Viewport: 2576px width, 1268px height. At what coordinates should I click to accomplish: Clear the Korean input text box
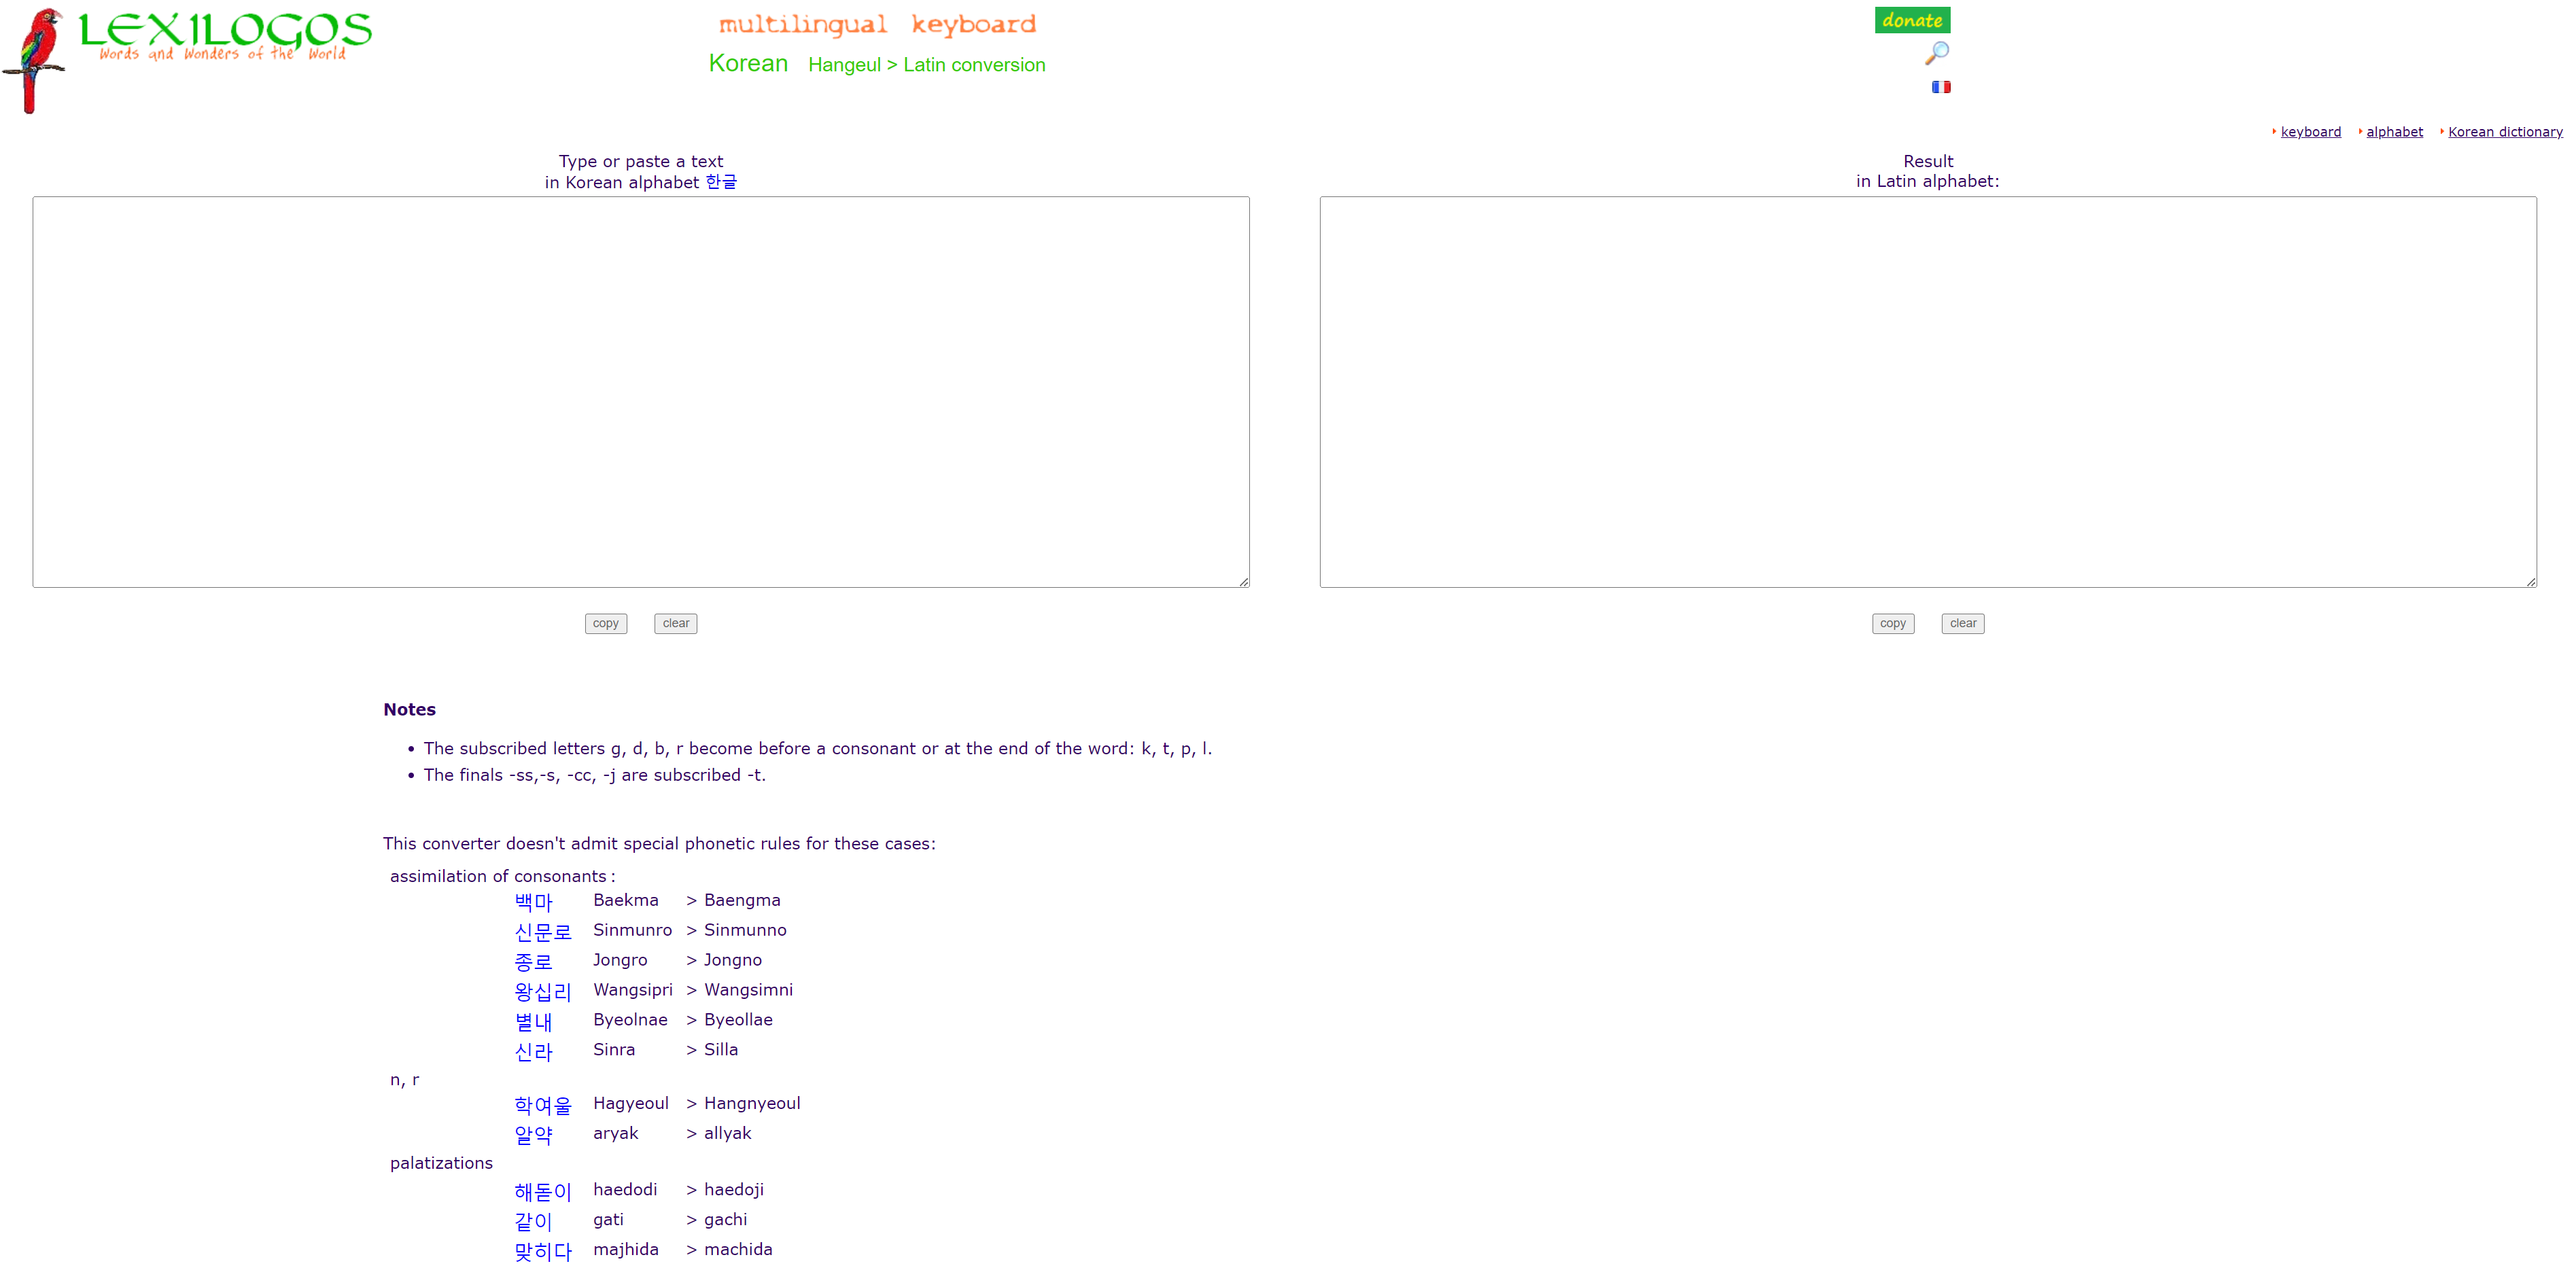click(676, 623)
